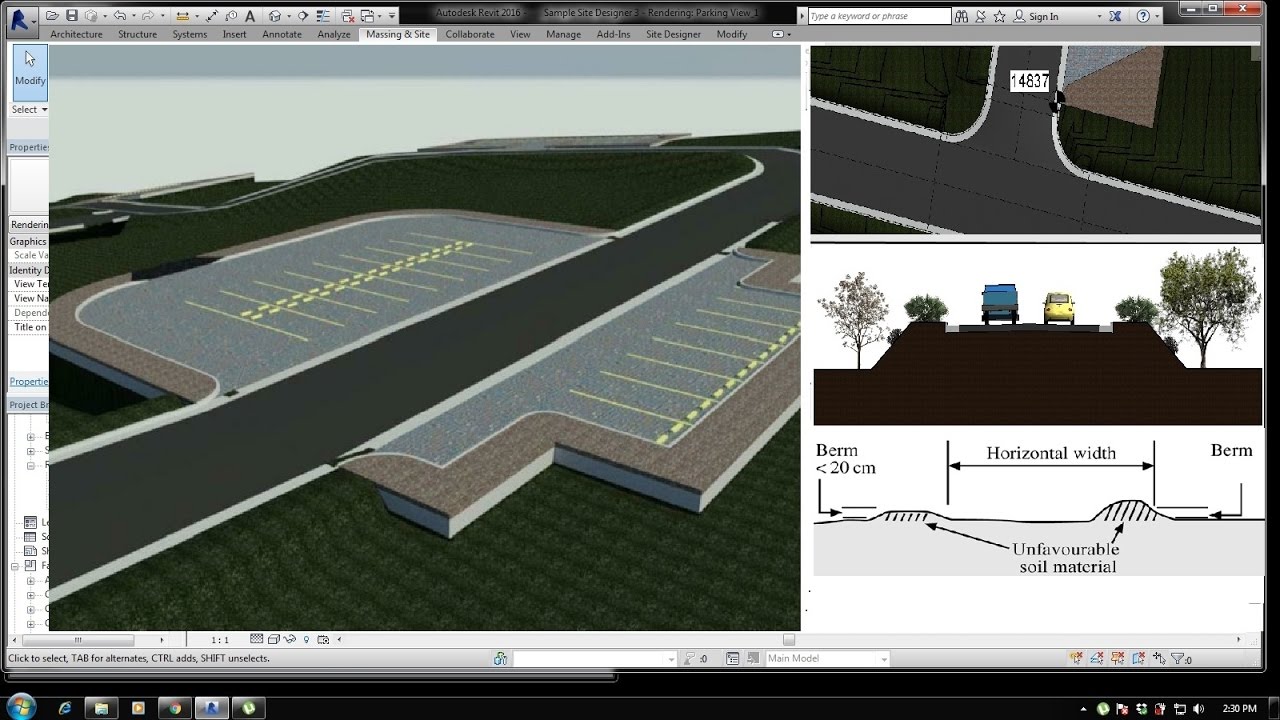This screenshot has height=720, width=1280.
Task: Click the Redo arrow icon
Action: pyautogui.click(x=149, y=16)
